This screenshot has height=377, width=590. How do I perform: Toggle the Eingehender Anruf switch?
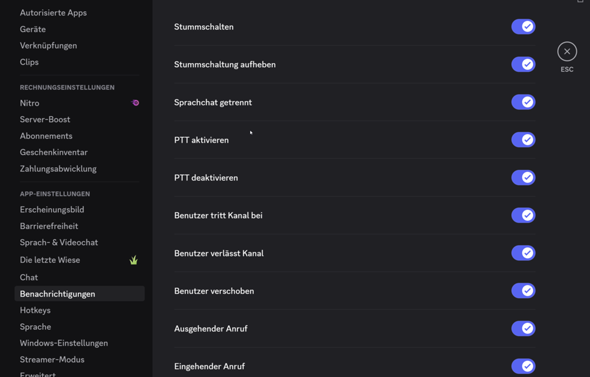coord(523,366)
